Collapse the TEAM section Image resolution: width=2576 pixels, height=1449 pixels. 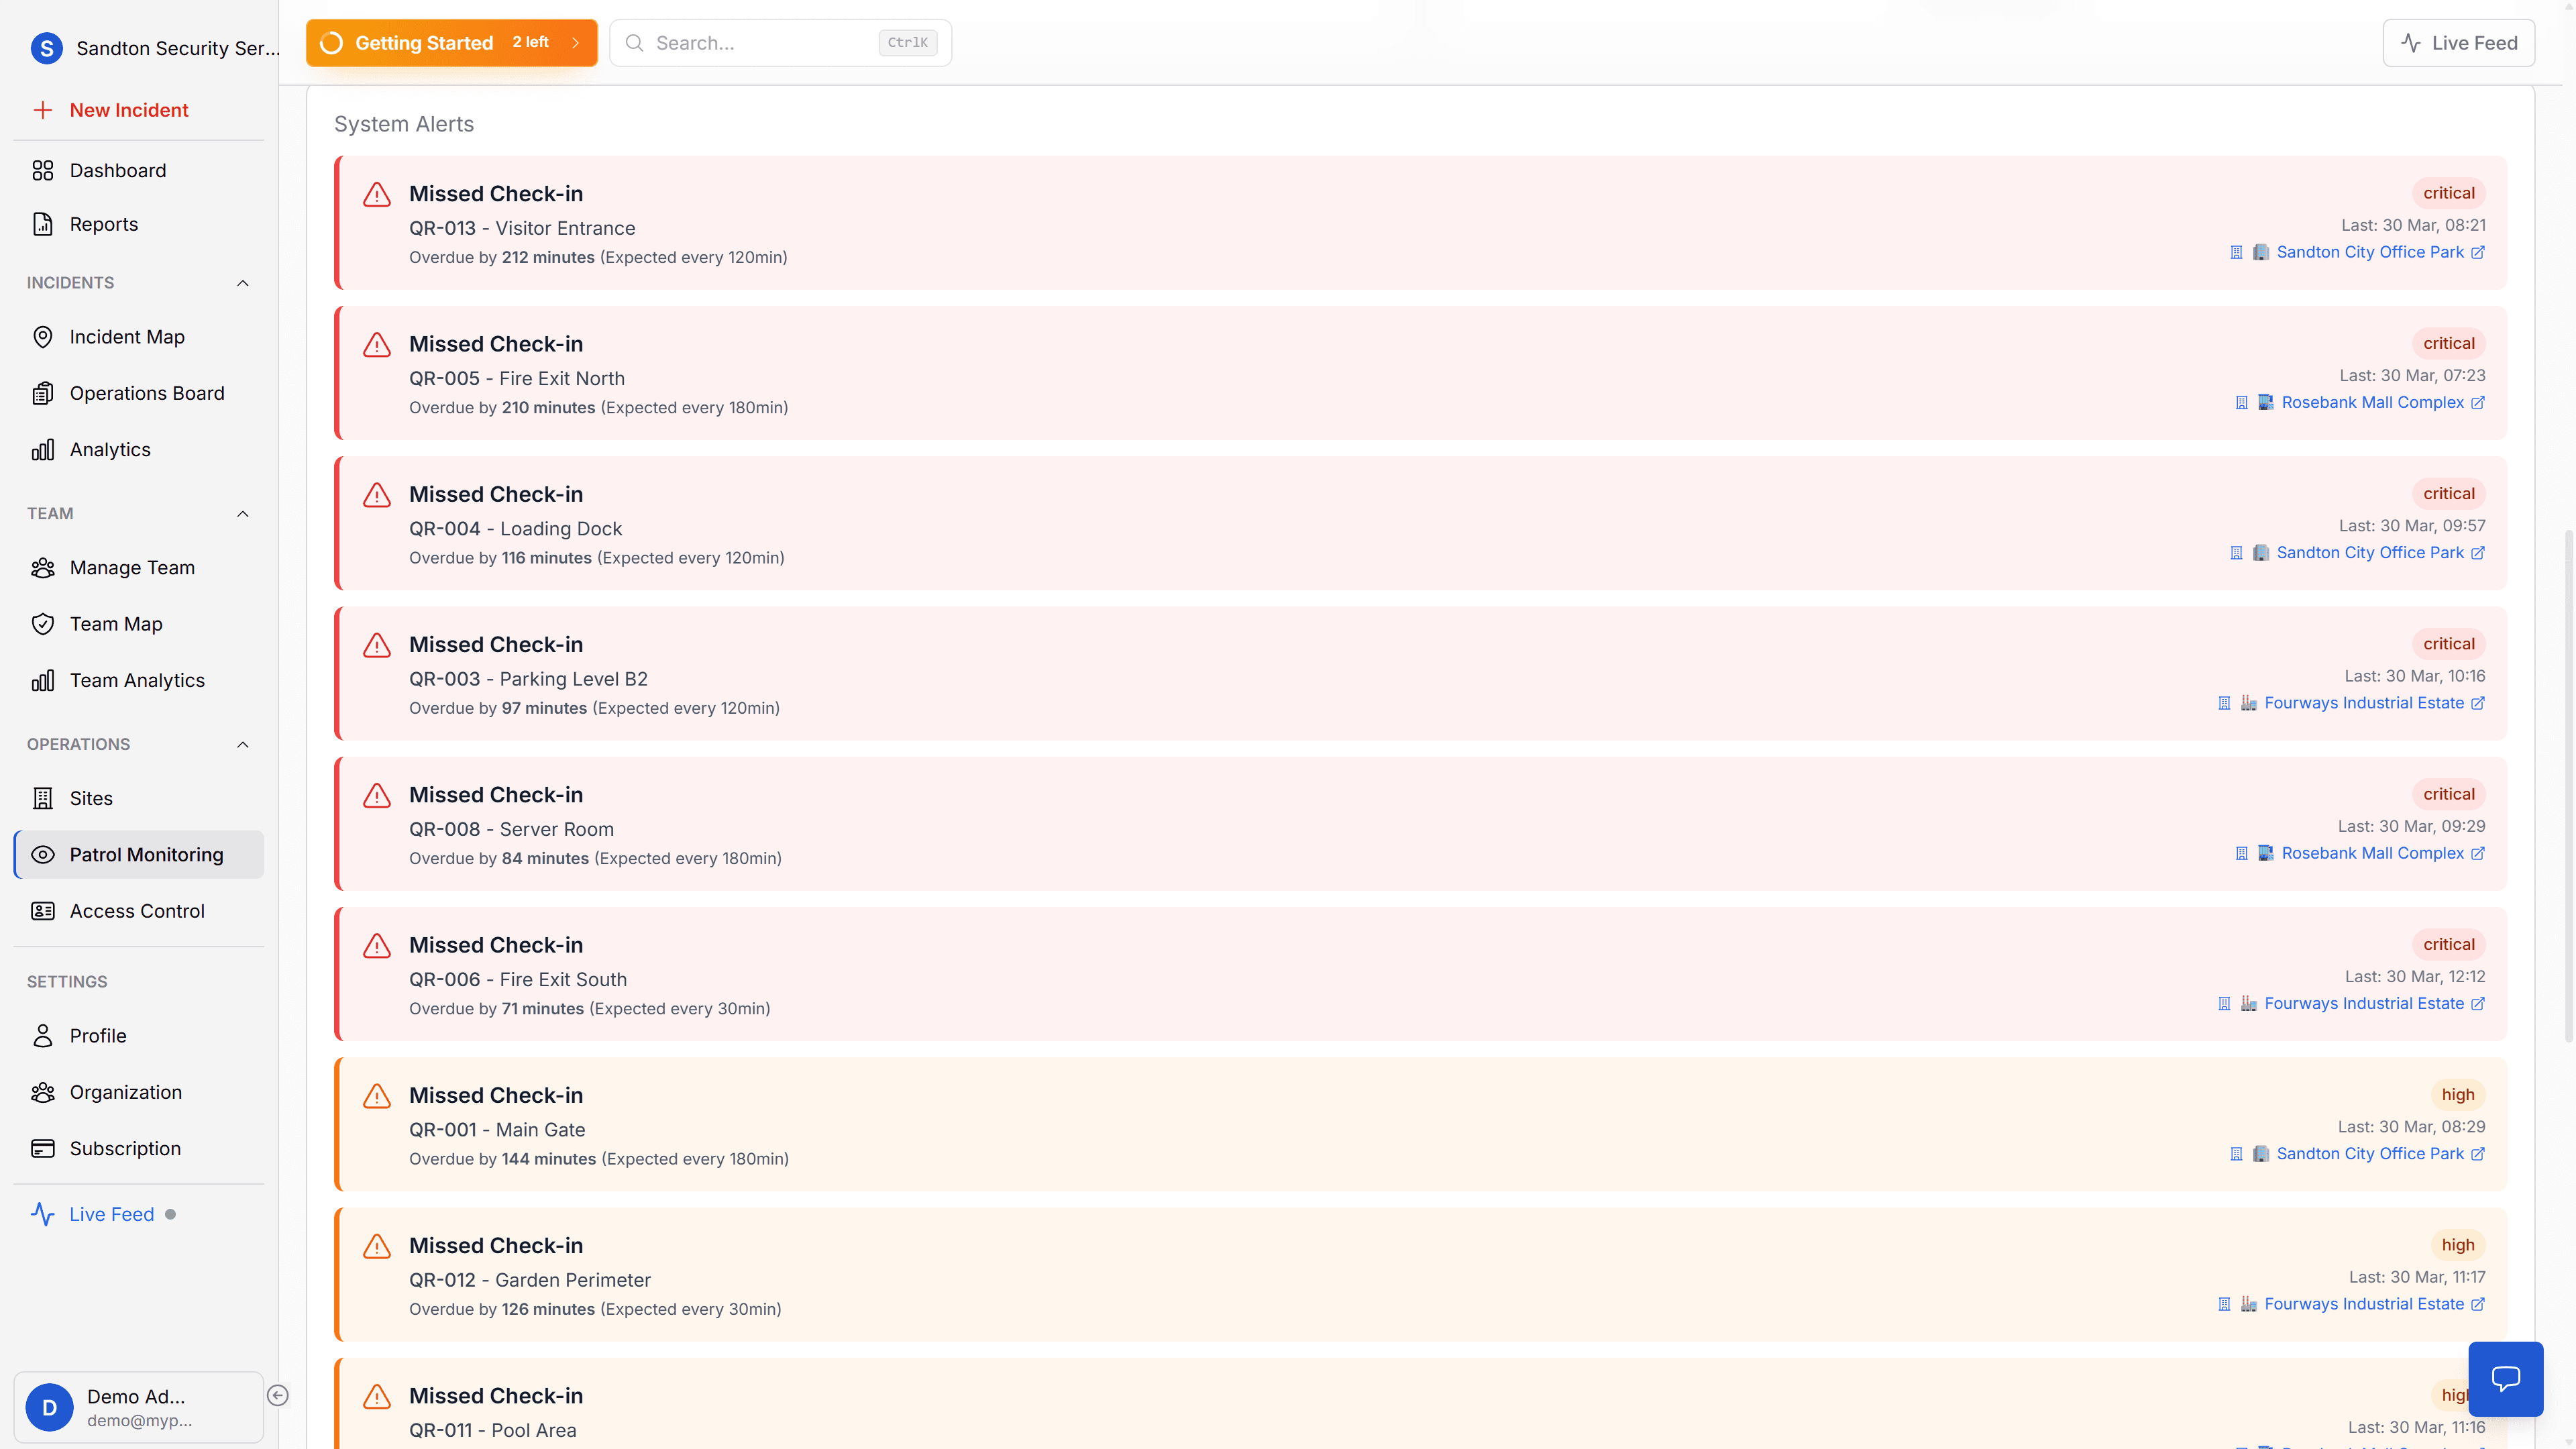(243, 514)
